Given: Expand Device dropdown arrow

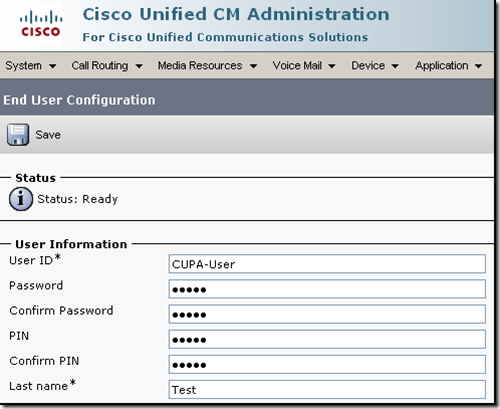Looking at the screenshot, I should [395, 66].
